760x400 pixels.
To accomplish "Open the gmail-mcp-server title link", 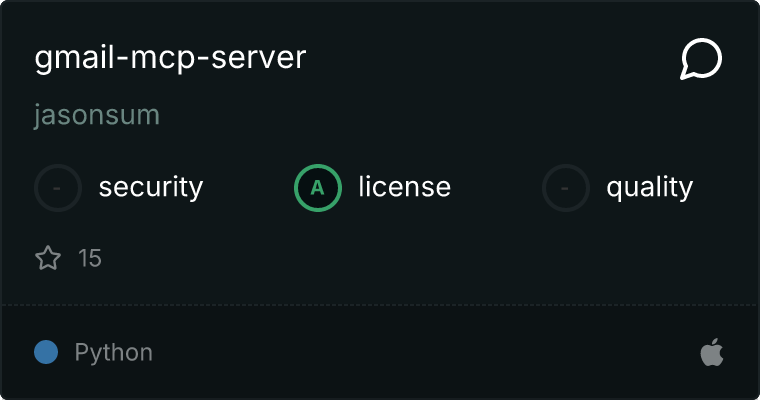I will (170, 58).
